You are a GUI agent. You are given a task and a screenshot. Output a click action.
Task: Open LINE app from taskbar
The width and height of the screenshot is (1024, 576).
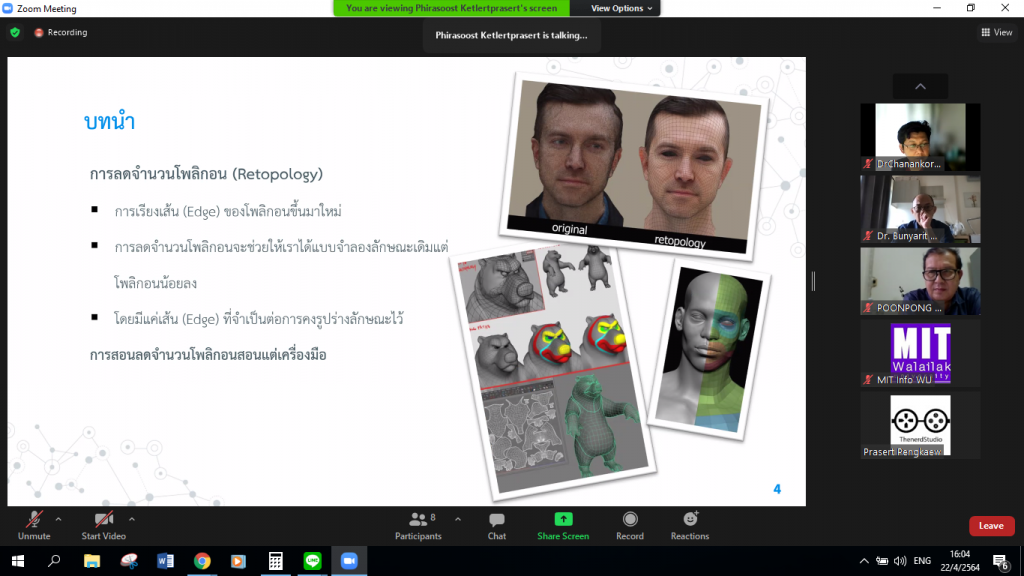(x=311, y=561)
